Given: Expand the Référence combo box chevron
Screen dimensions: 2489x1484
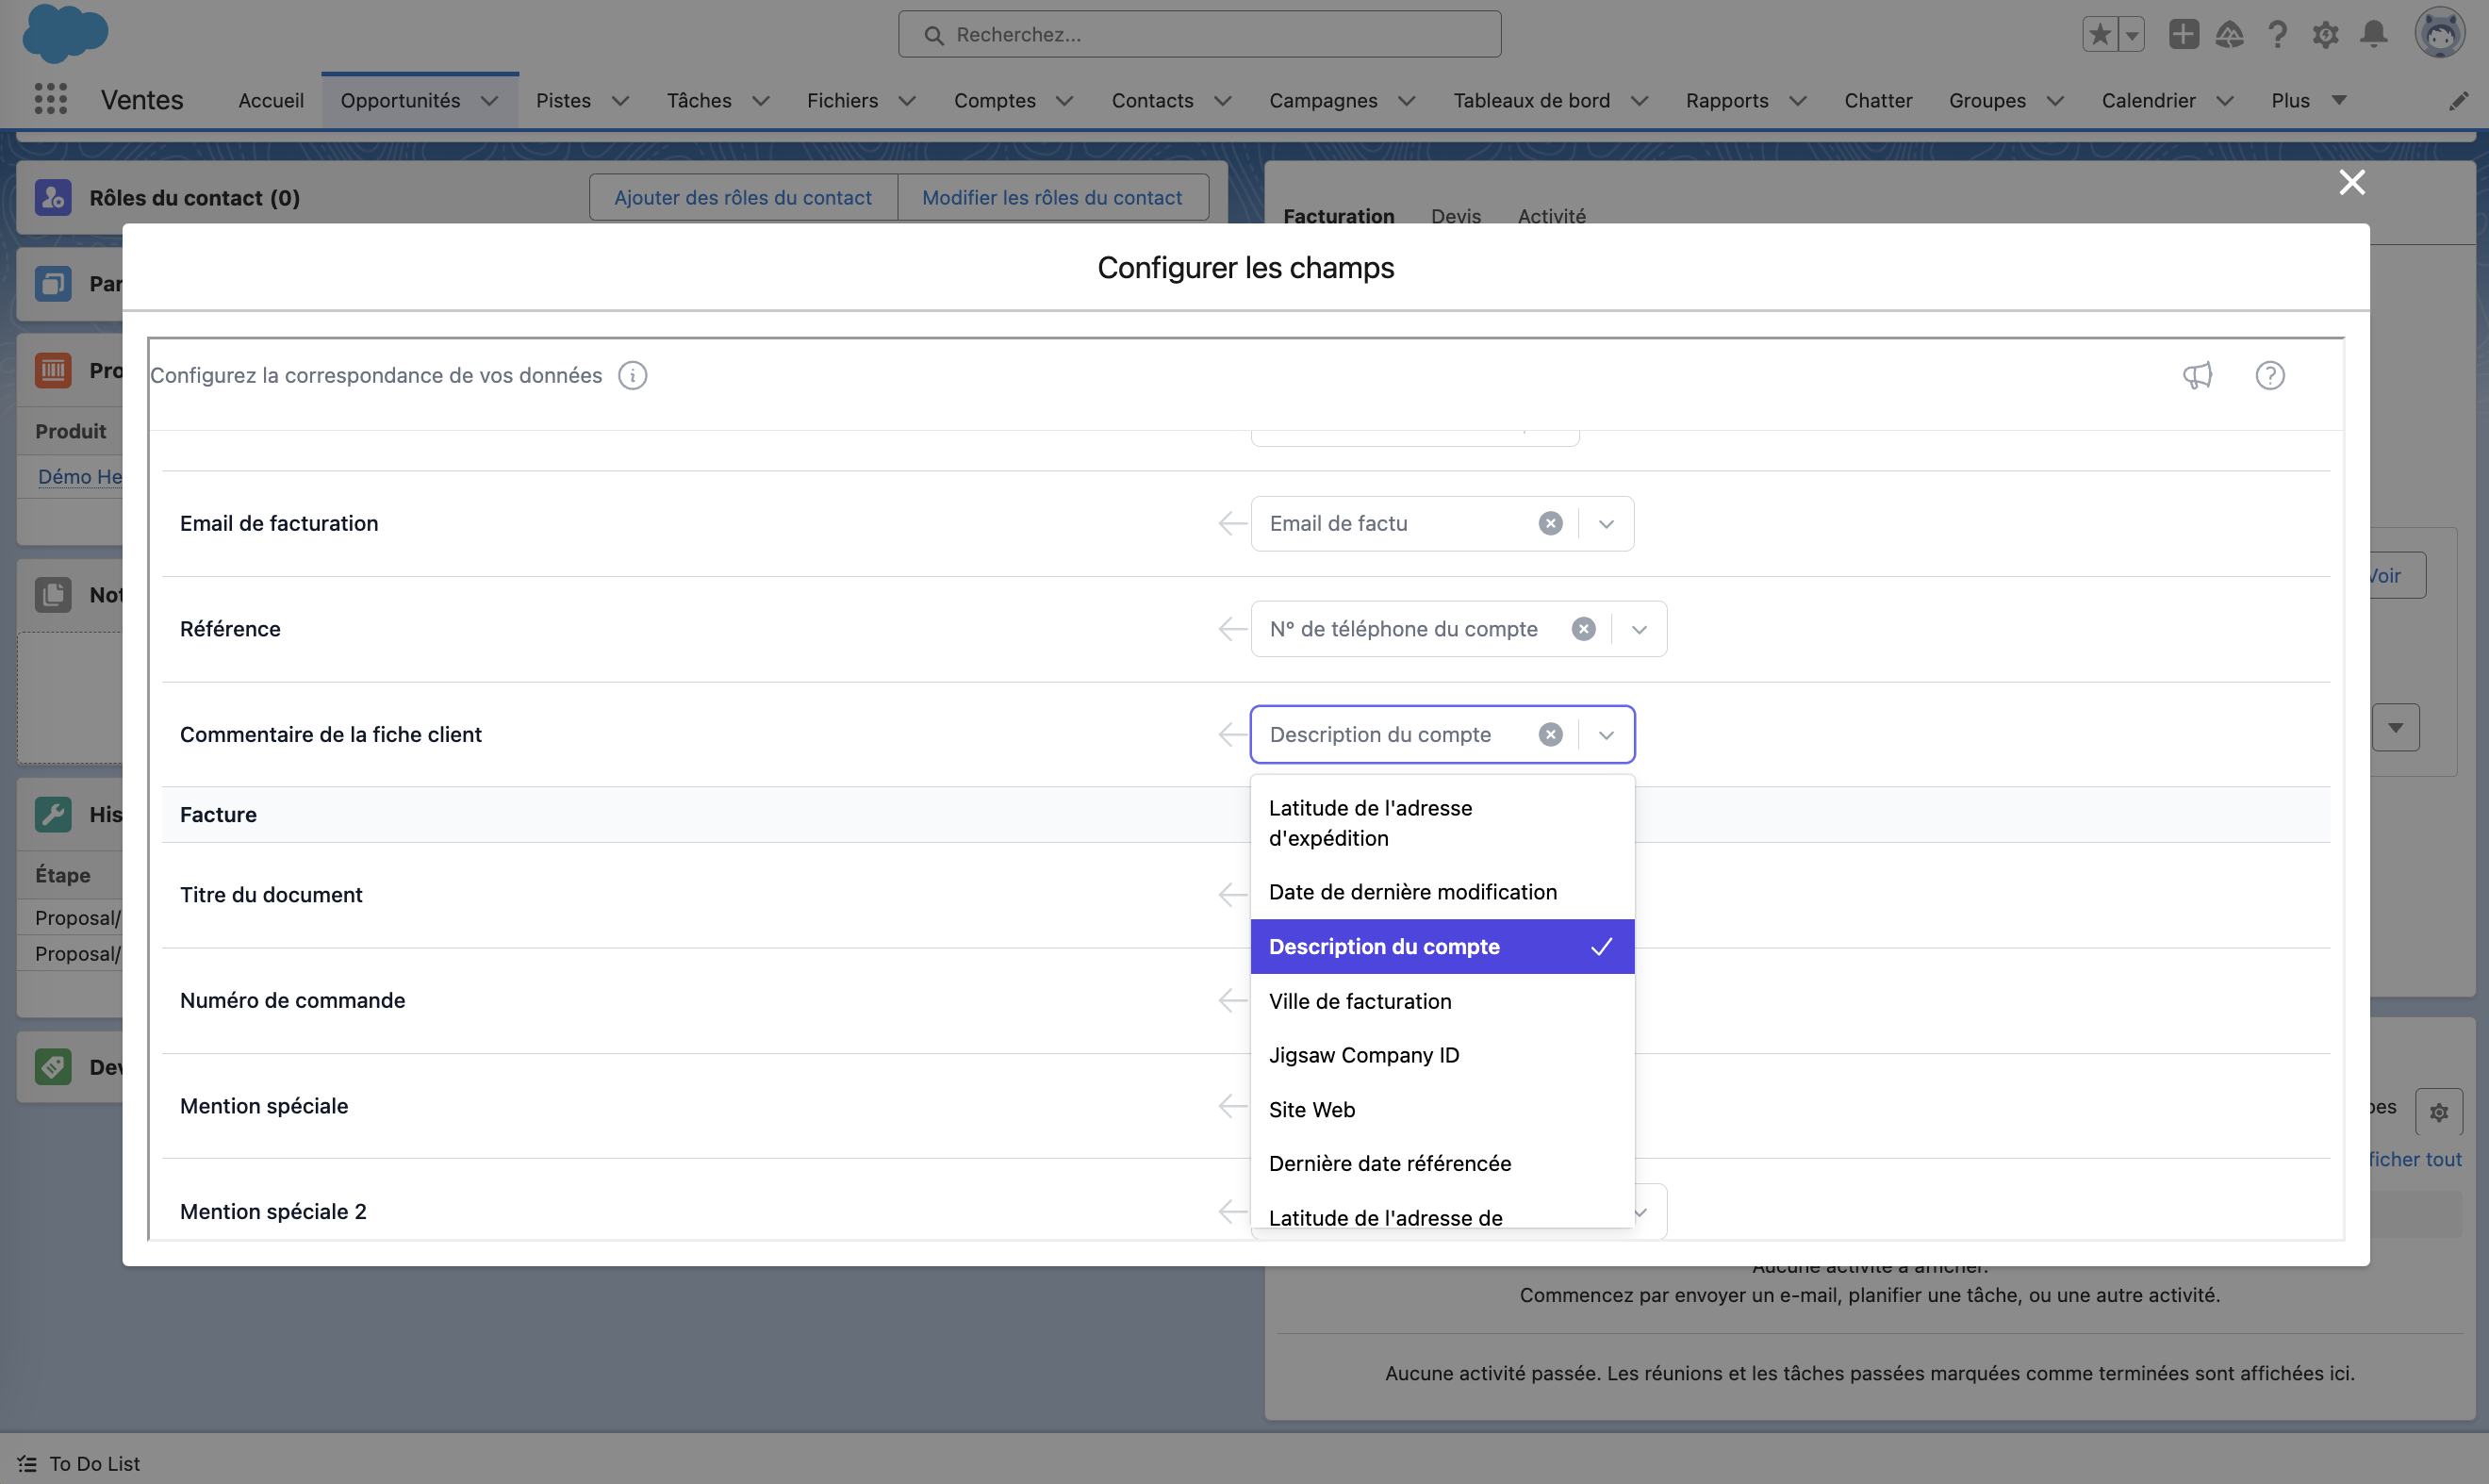Looking at the screenshot, I should tap(1639, 630).
